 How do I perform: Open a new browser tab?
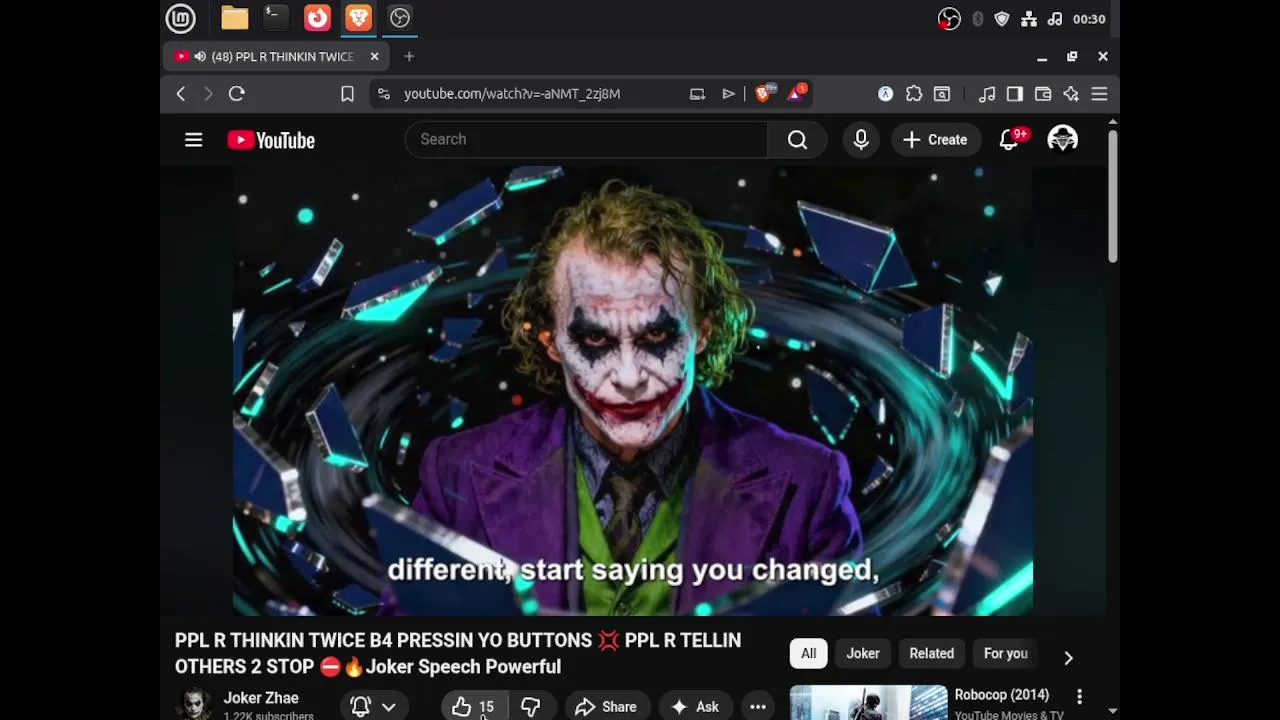pyautogui.click(x=409, y=57)
